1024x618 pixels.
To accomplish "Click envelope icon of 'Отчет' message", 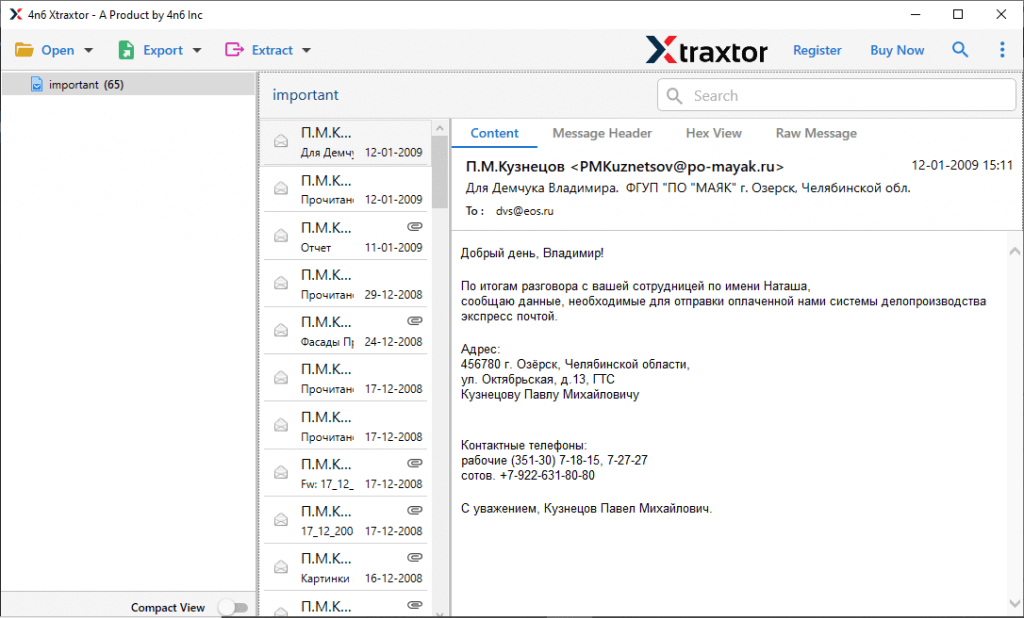I will 281,236.
